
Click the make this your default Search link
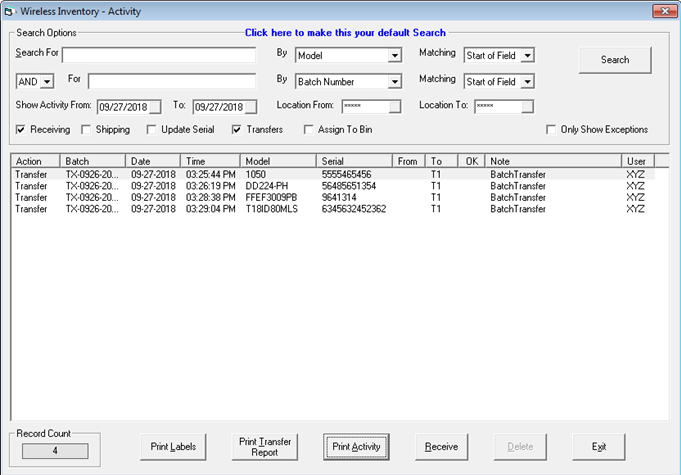click(345, 33)
